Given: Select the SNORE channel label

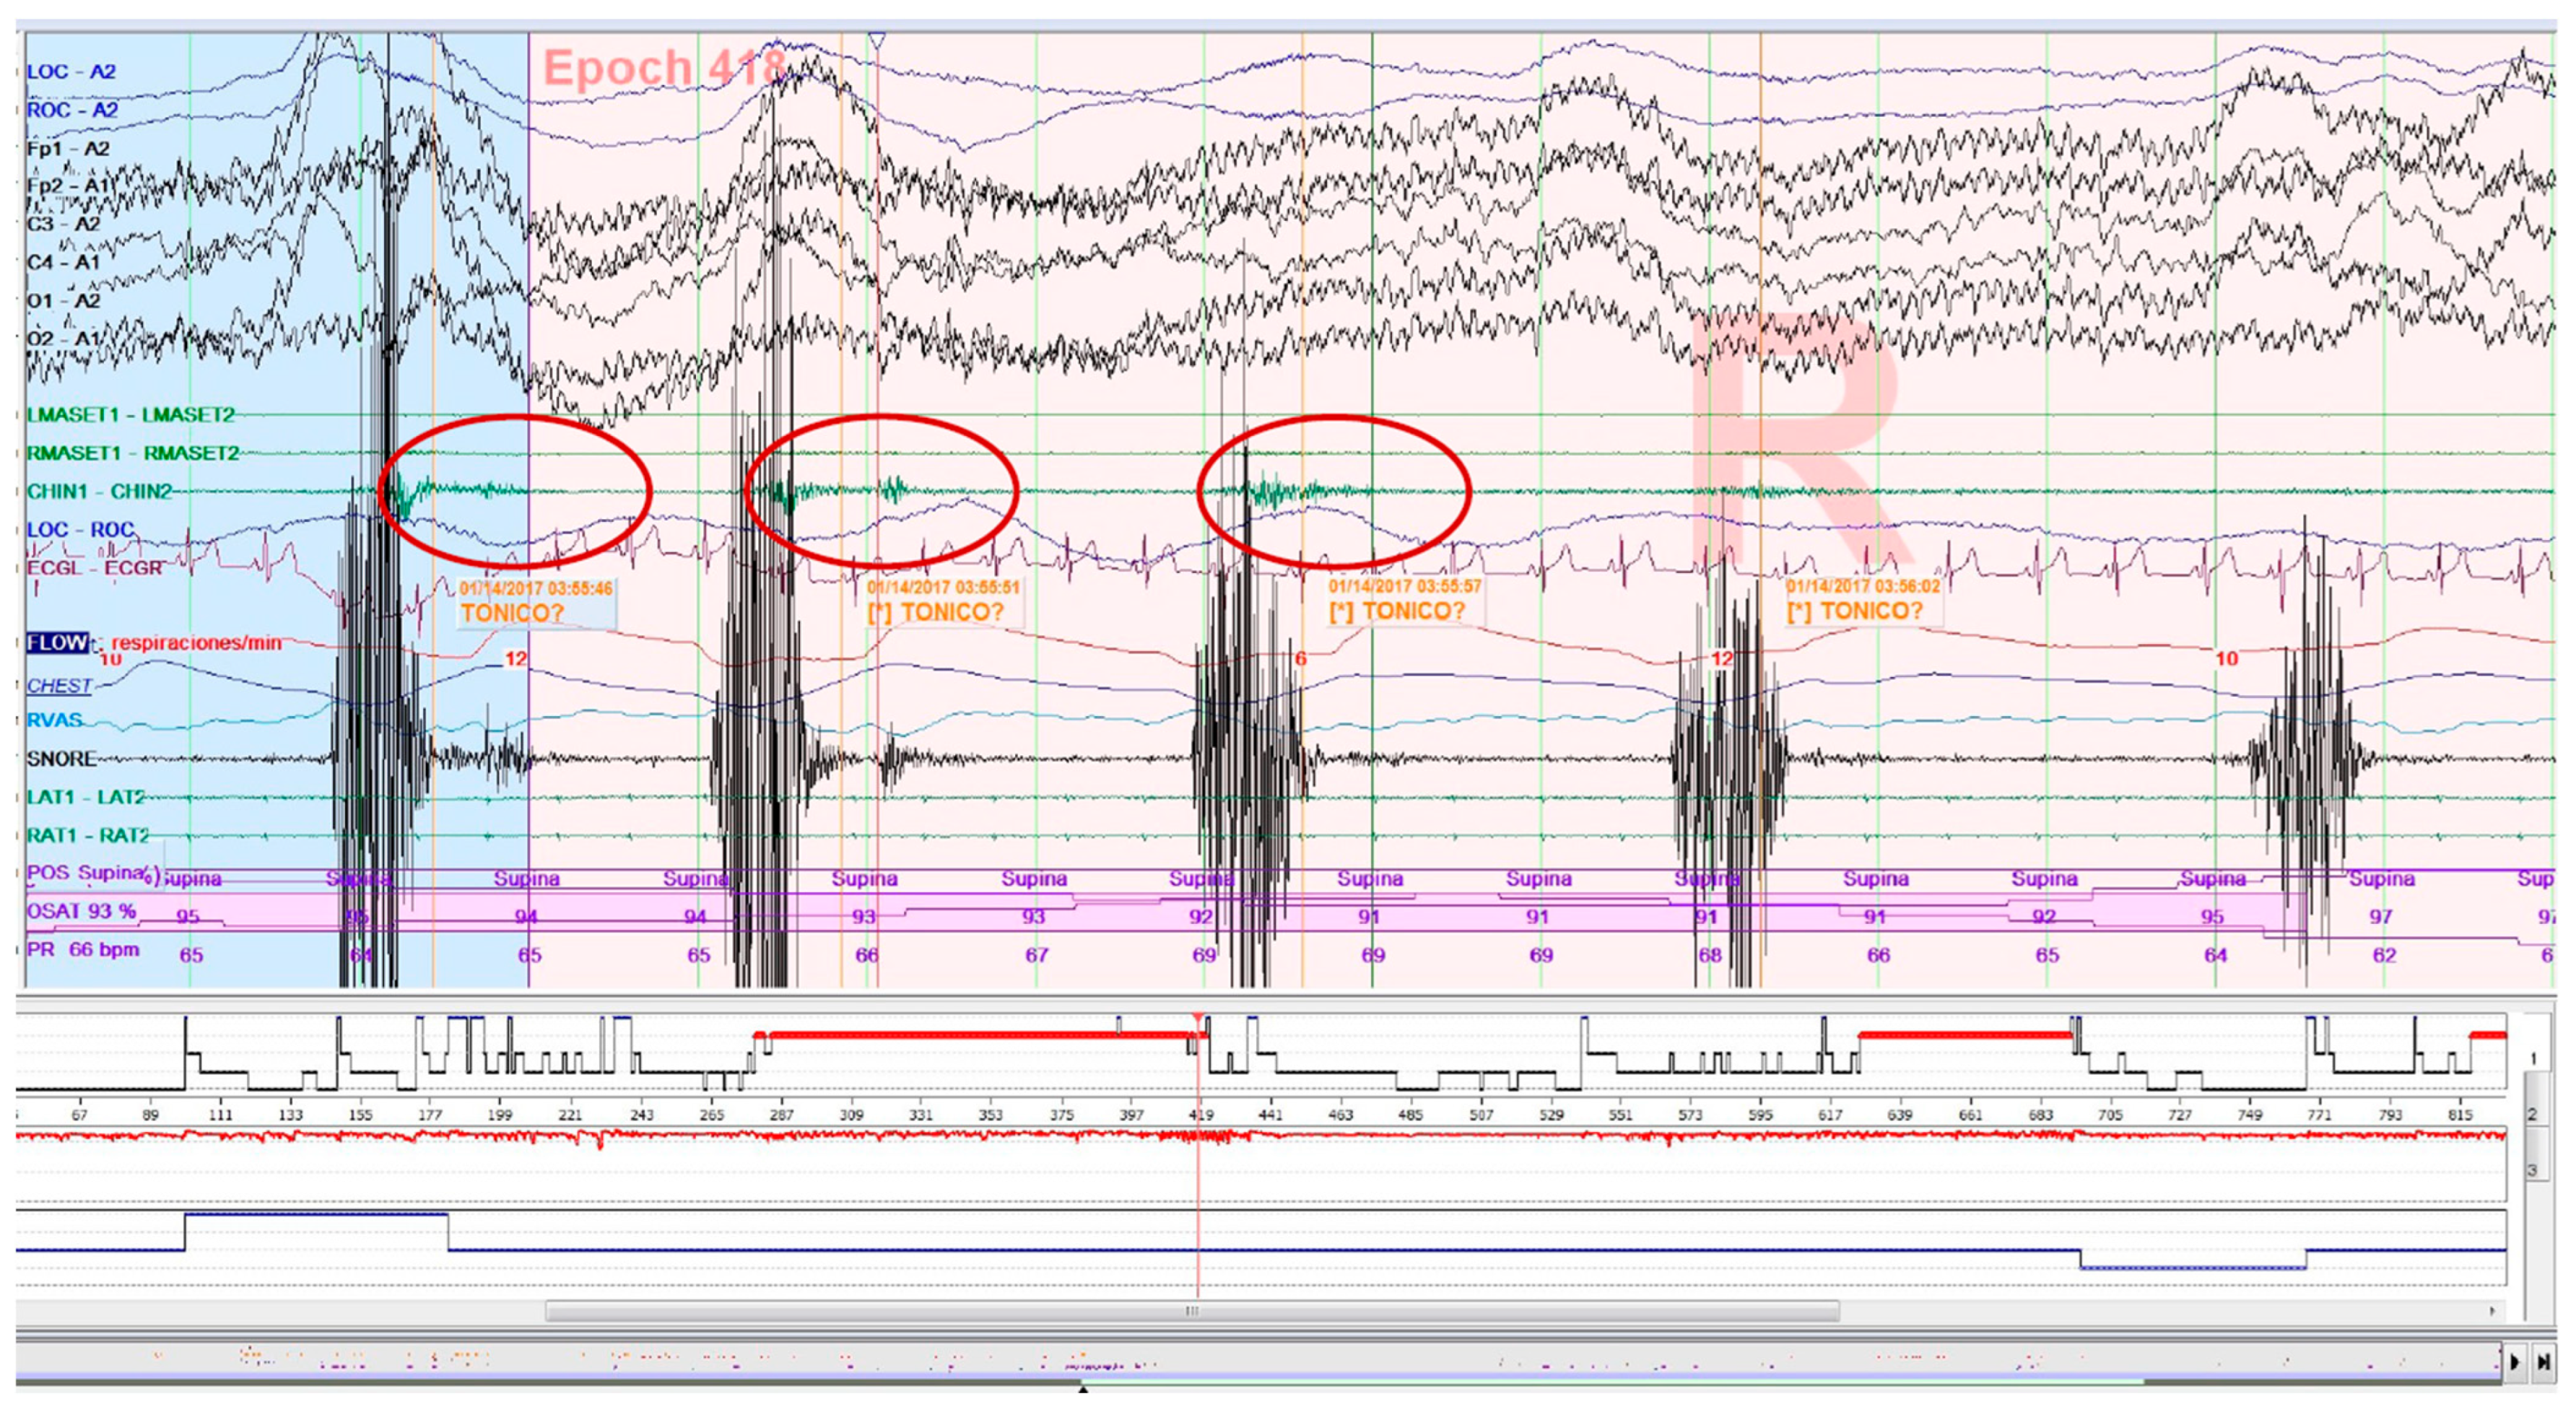Looking at the screenshot, I should (x=61, y=759).
